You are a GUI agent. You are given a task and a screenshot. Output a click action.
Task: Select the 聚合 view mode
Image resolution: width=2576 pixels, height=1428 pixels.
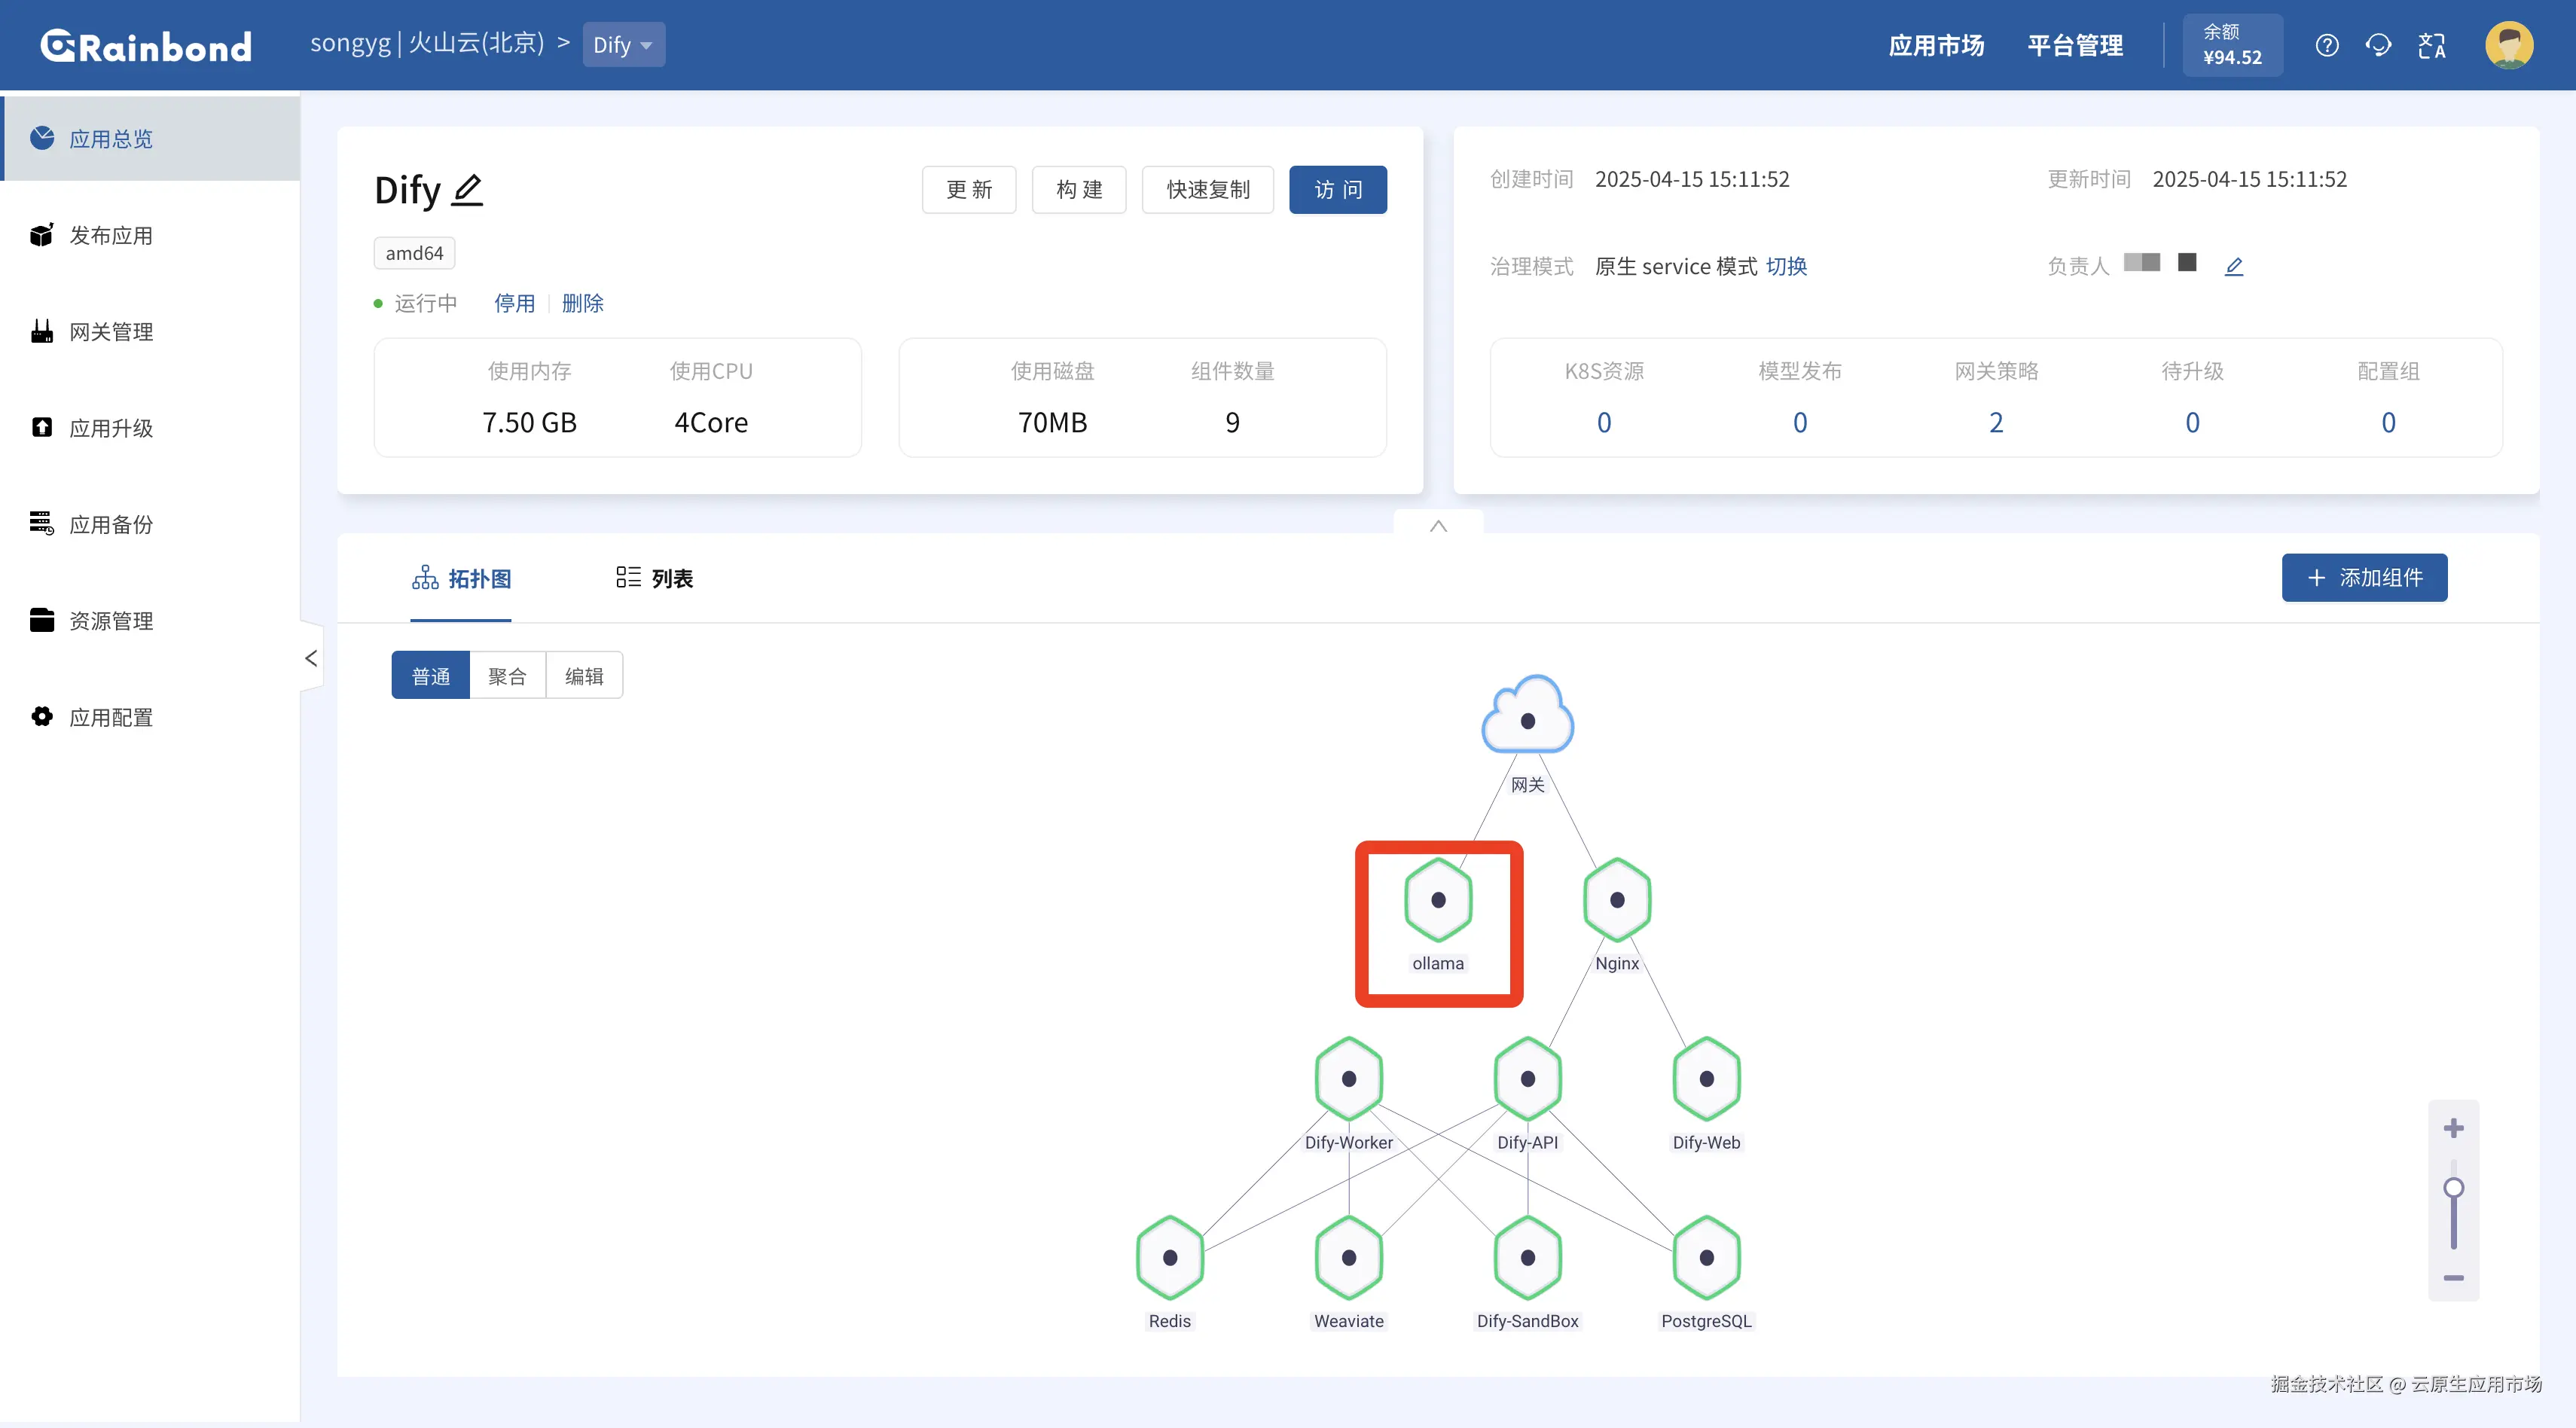pos(507,676)
